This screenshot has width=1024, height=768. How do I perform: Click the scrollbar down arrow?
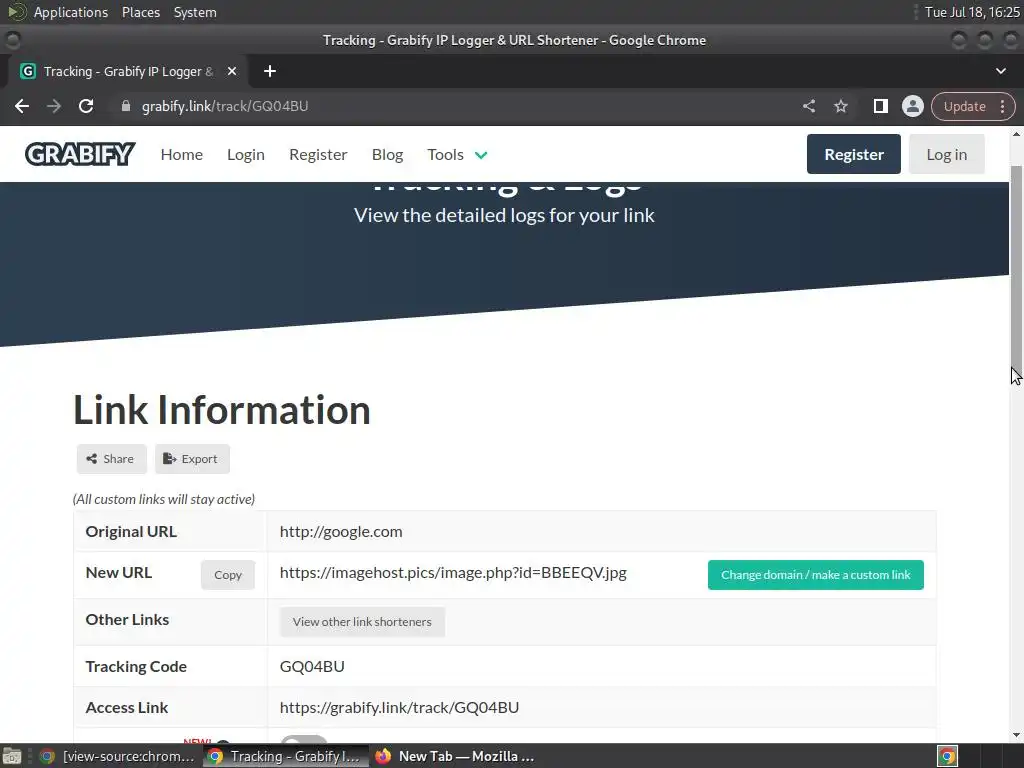coord(1016,735)
